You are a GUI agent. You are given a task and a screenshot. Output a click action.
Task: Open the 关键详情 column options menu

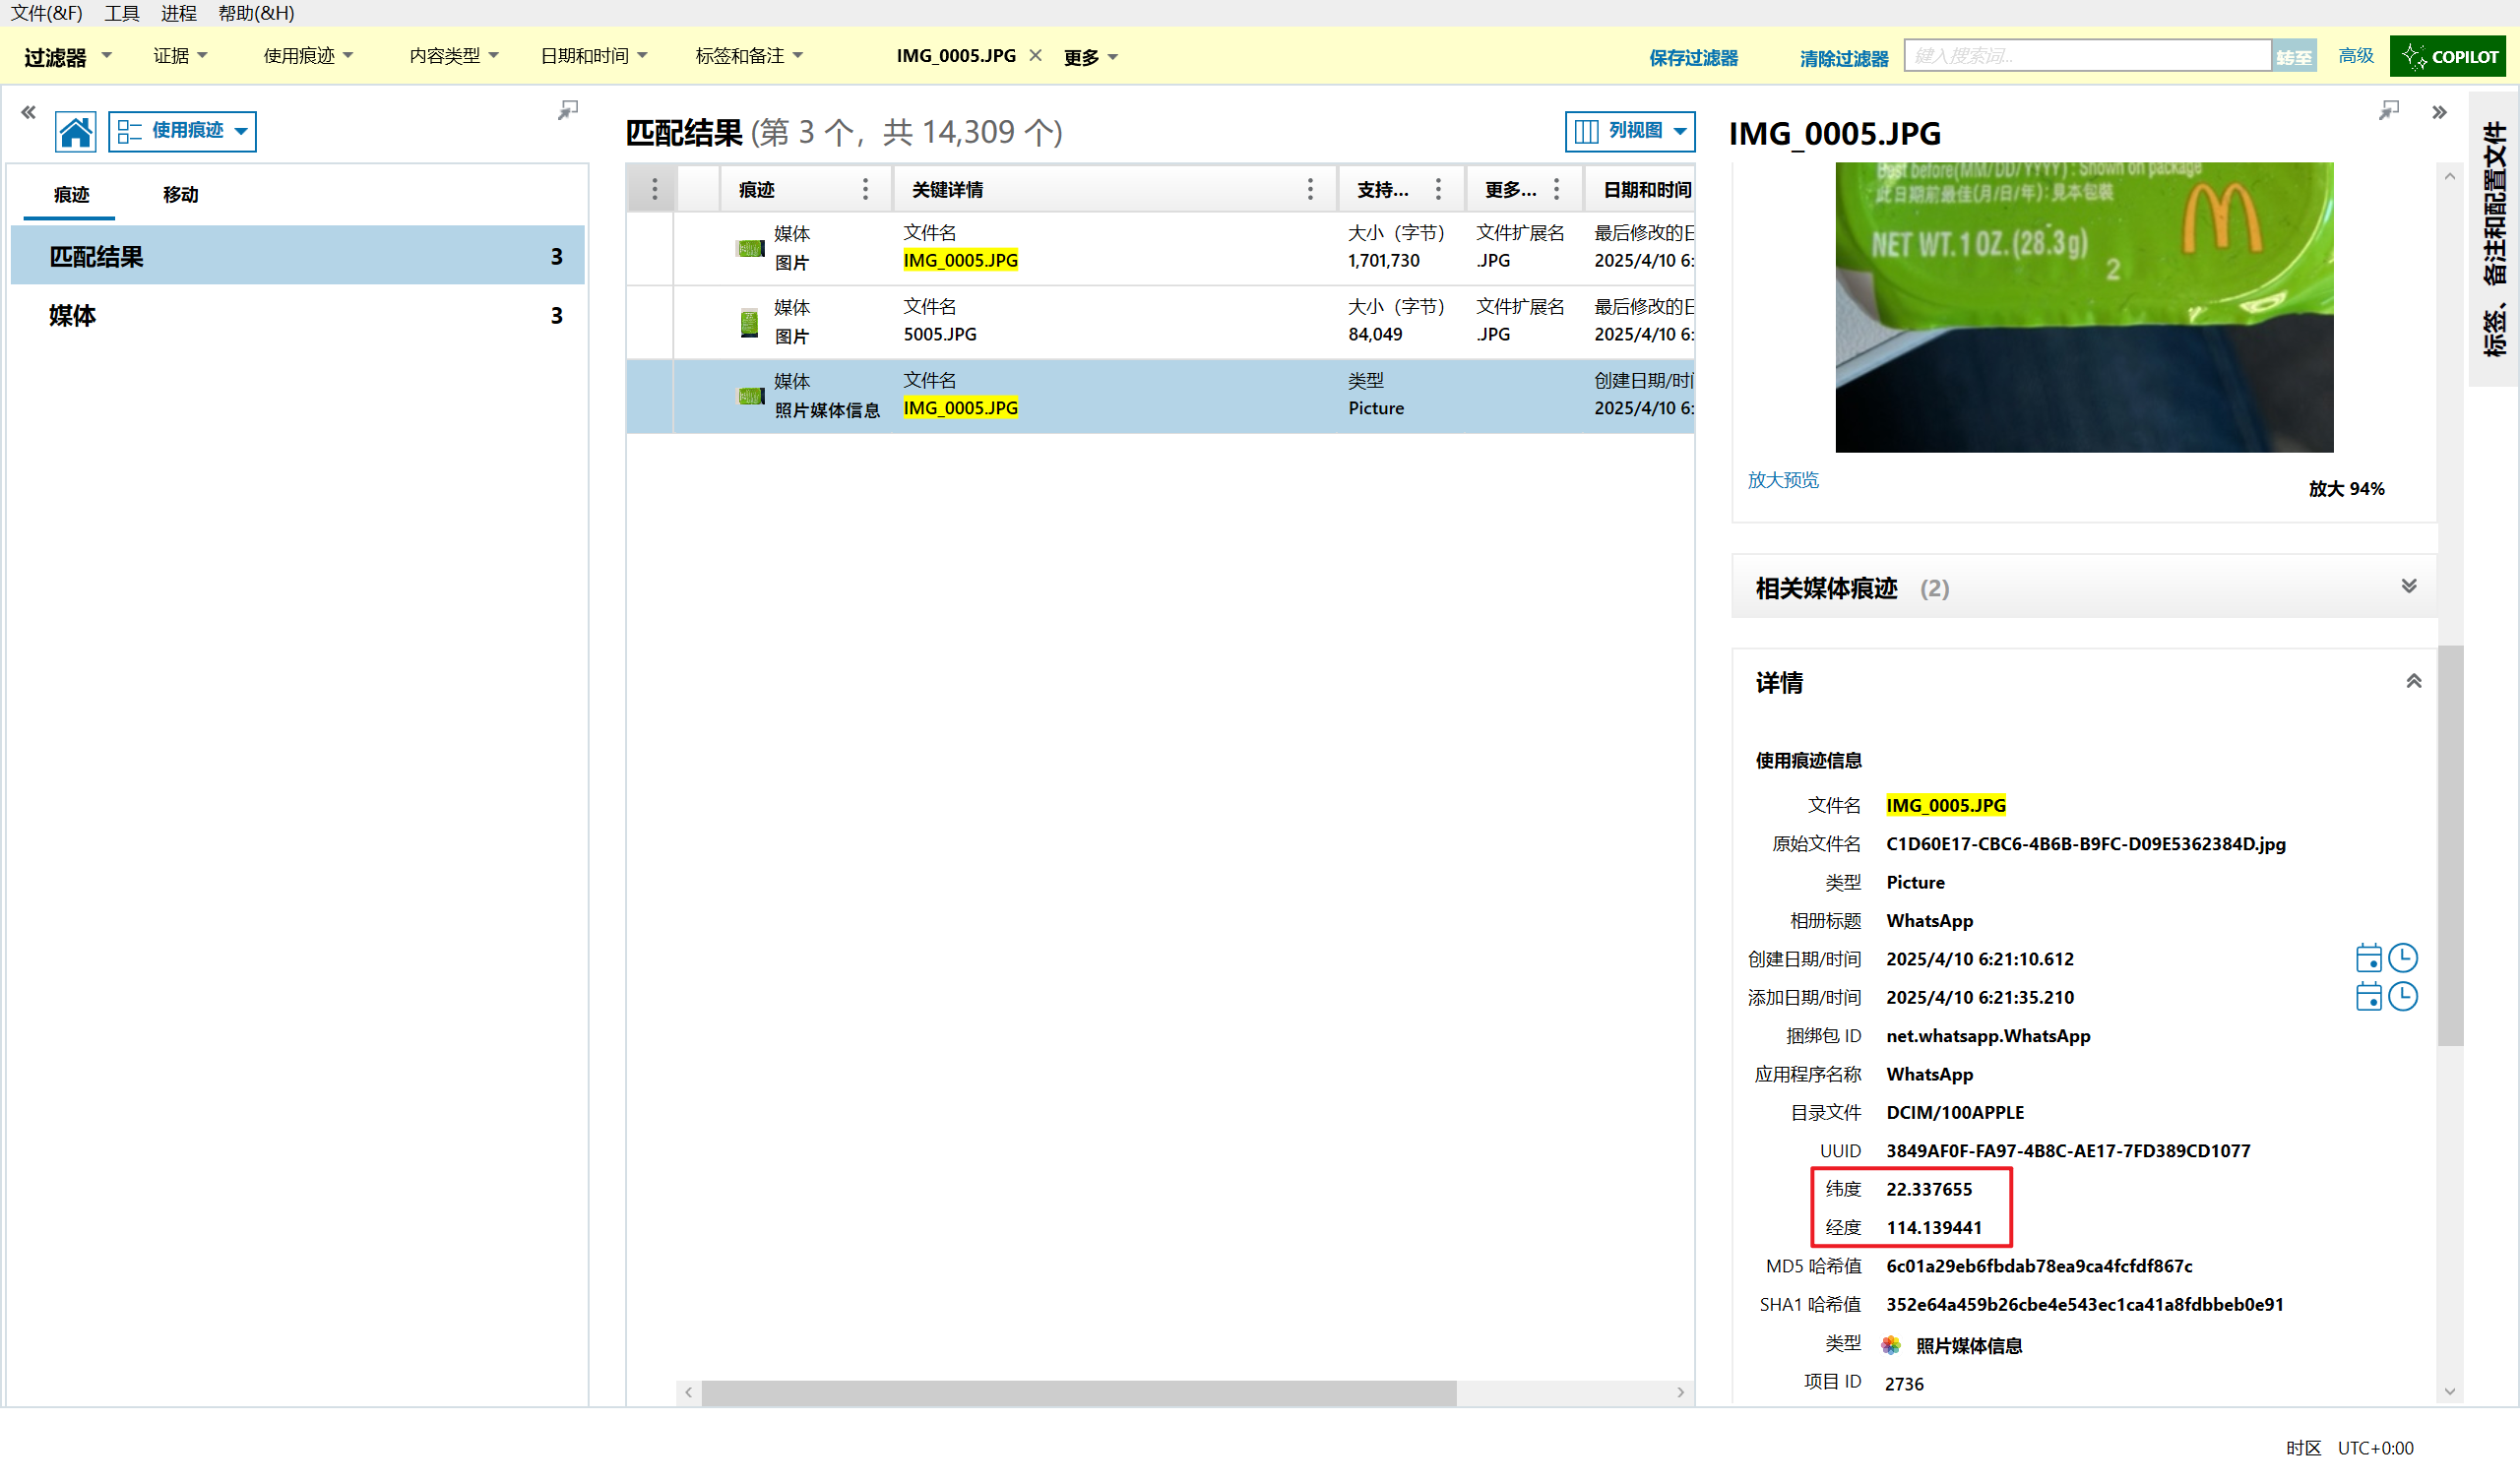[1310, 189]
